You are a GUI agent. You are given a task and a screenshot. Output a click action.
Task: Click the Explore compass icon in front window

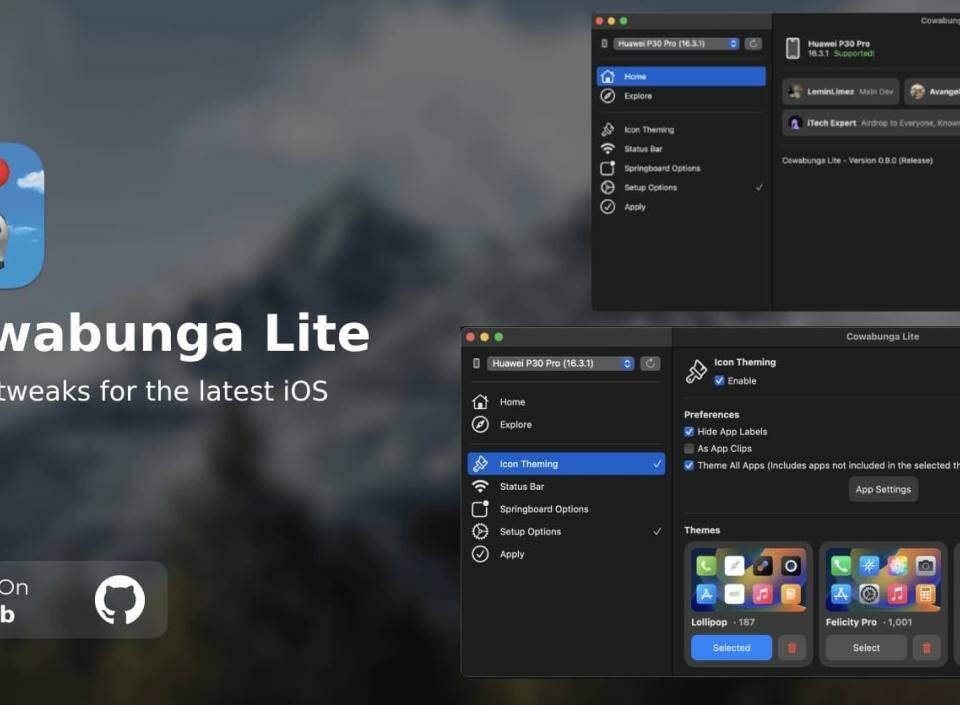pyautogui.click(x=481, y=424)
